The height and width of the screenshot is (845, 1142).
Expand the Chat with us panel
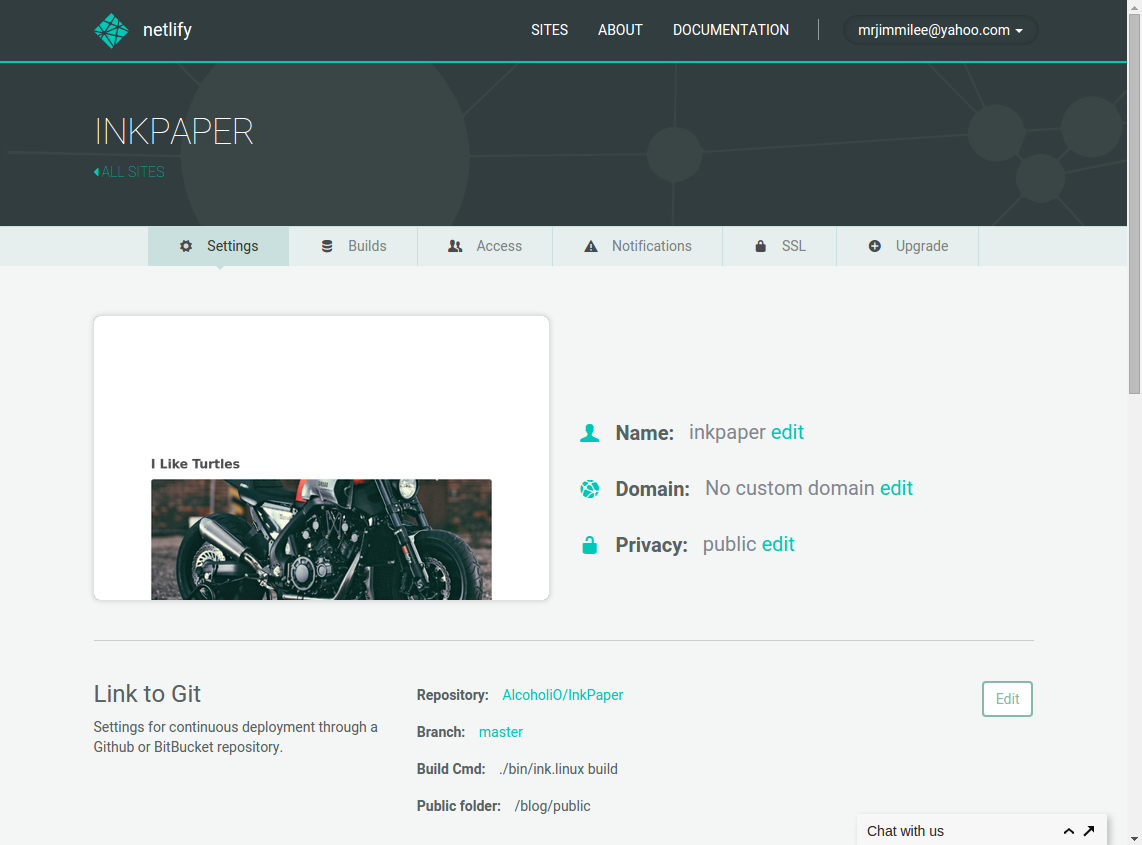click(x=1068, y=831)
